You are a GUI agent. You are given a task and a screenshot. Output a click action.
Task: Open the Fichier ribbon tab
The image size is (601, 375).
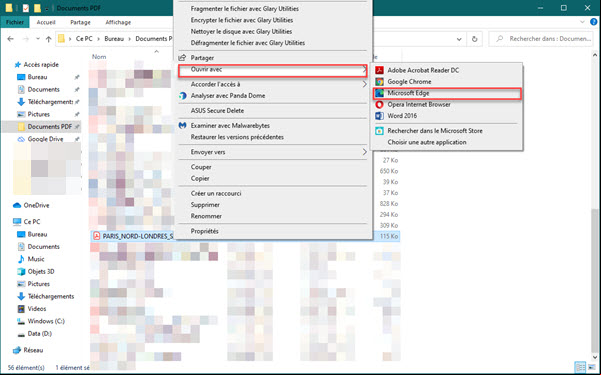pyautogui.click(x=15, y=22)
